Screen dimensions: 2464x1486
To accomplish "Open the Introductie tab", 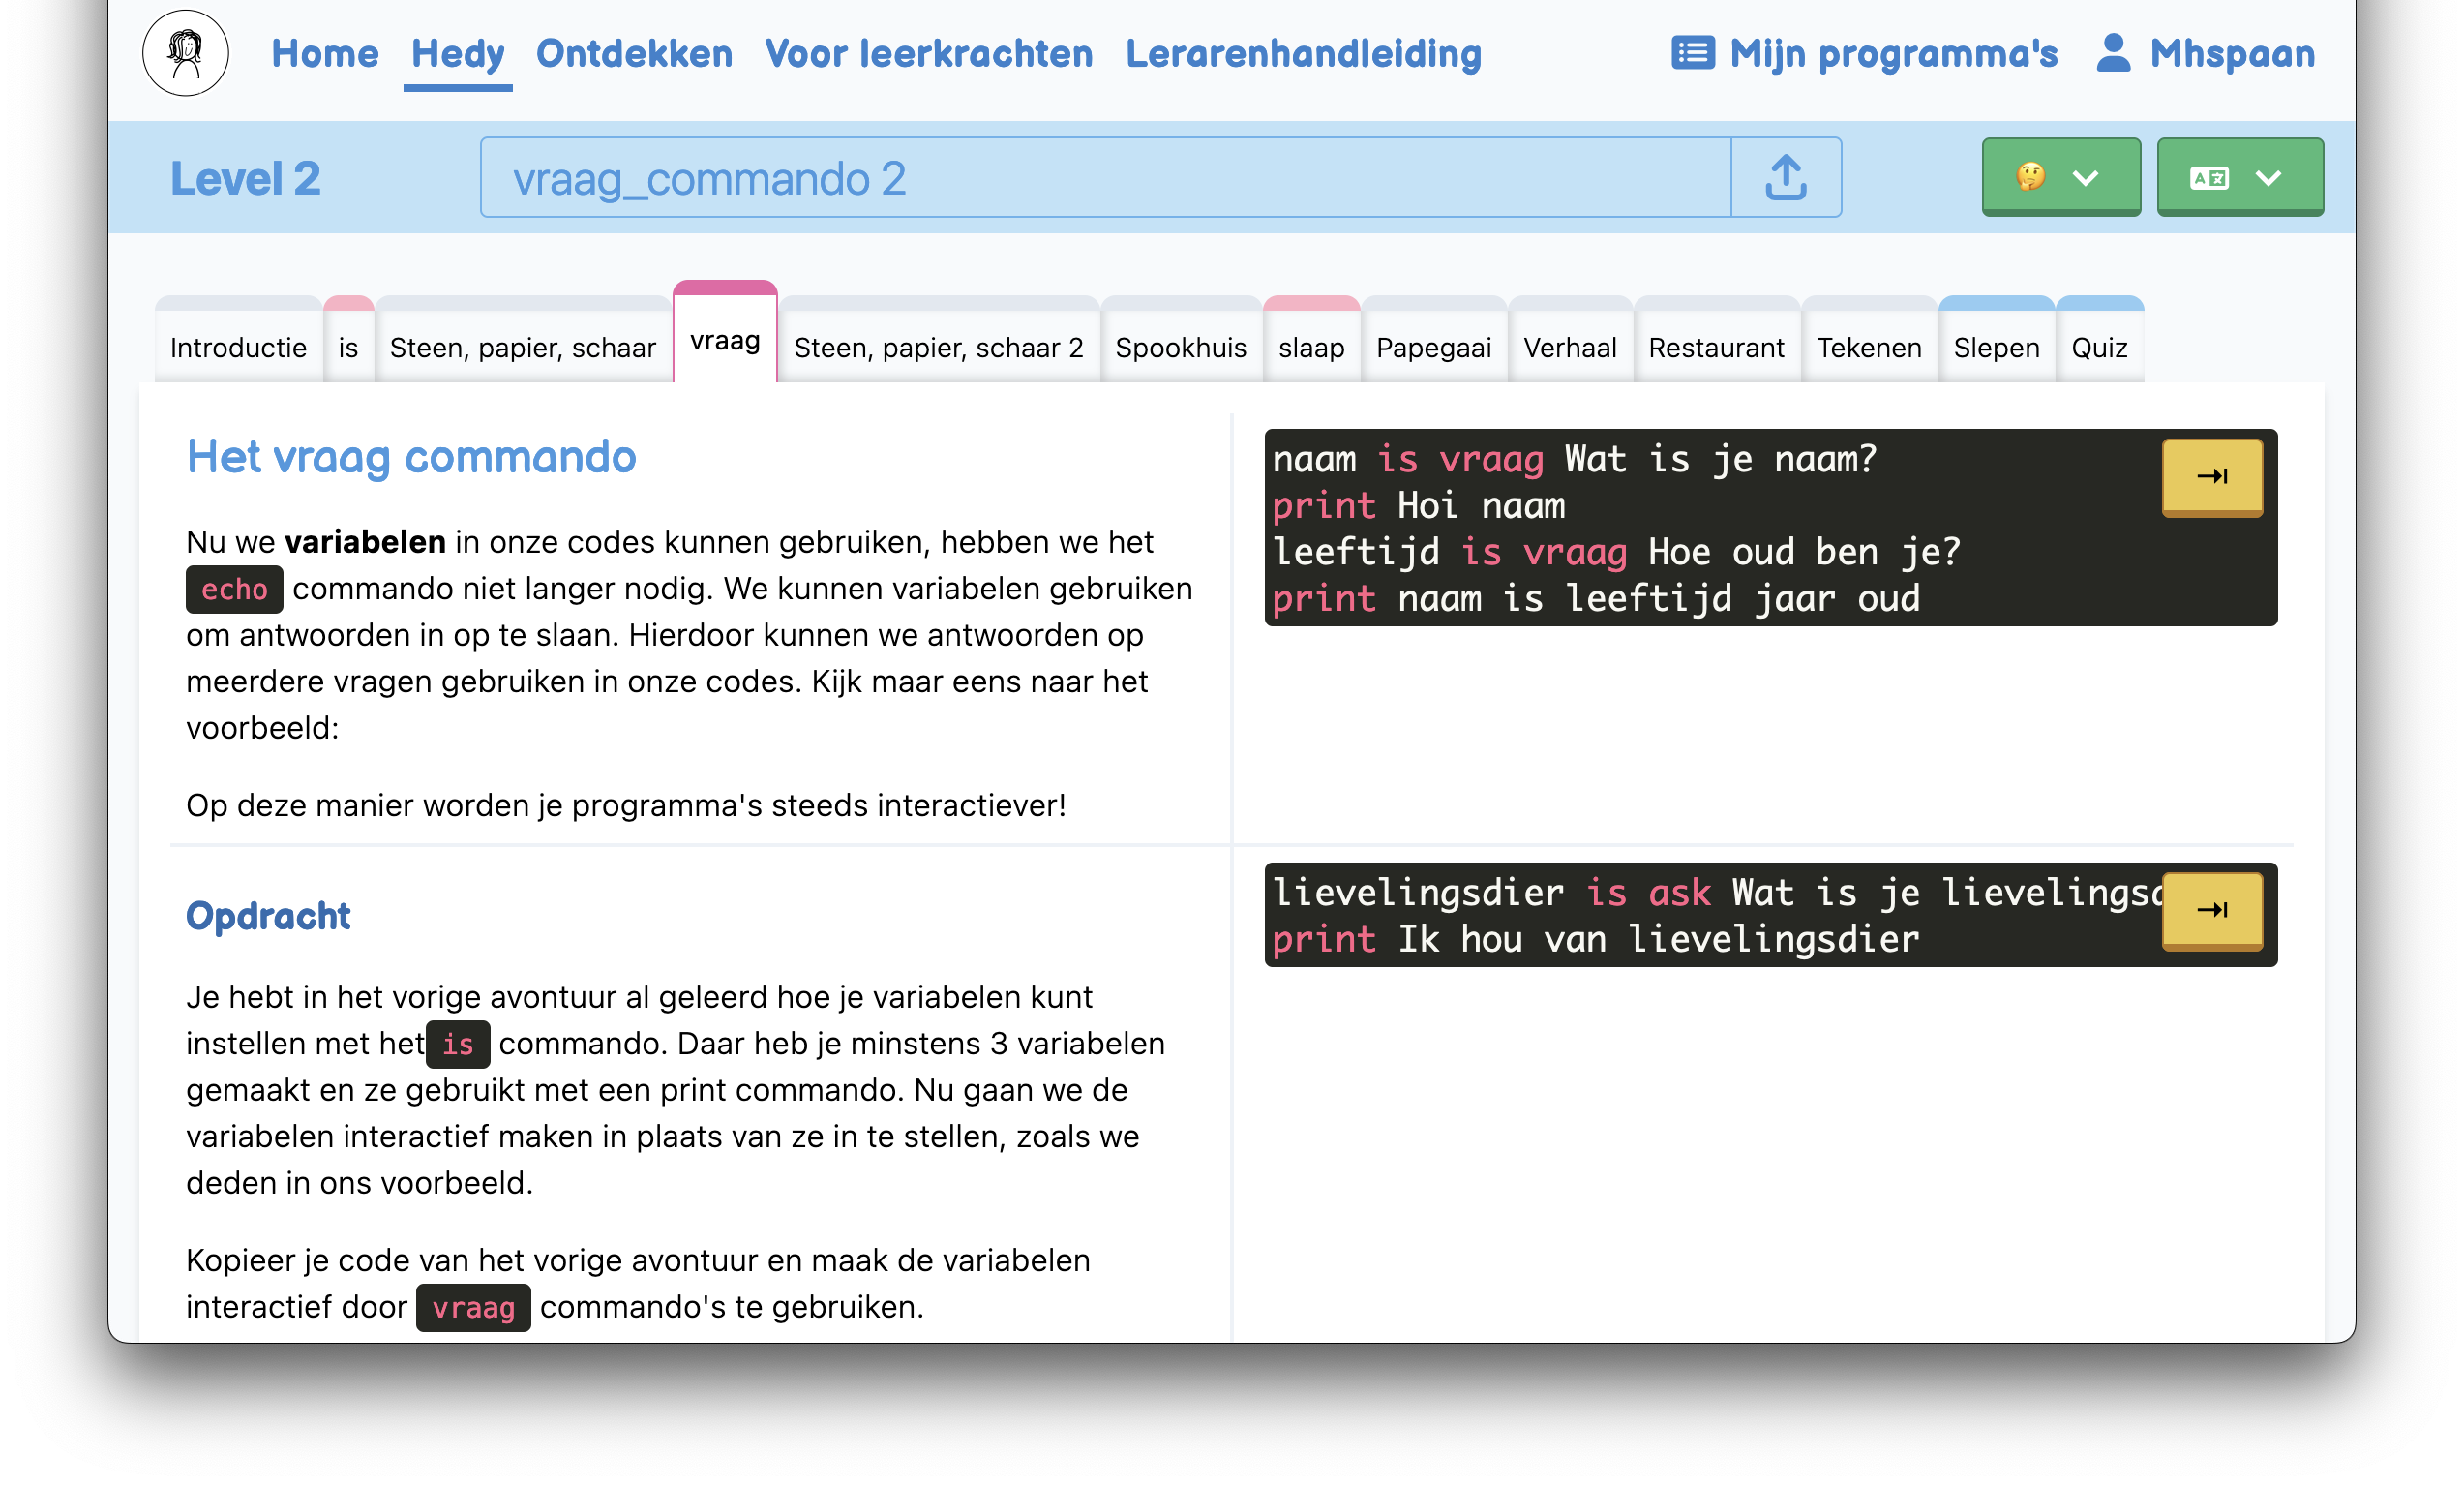I will pyautogui.click(x=238, y=348).
